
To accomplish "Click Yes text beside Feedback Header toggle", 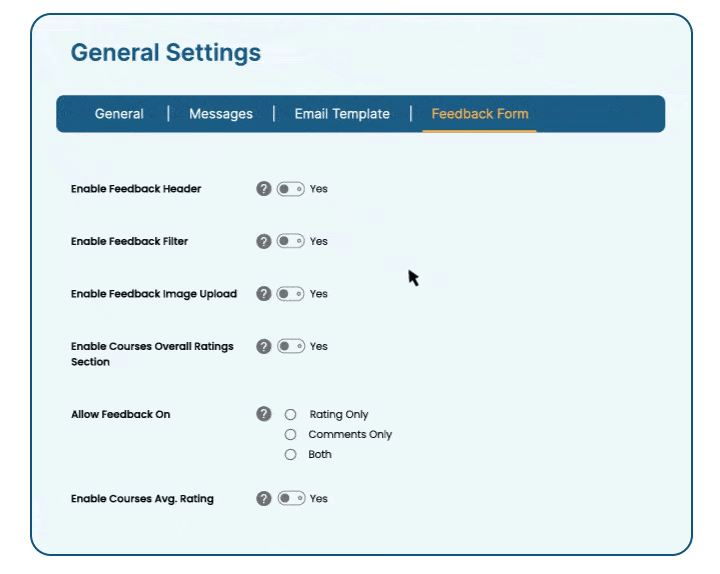I will click(319, 189).
